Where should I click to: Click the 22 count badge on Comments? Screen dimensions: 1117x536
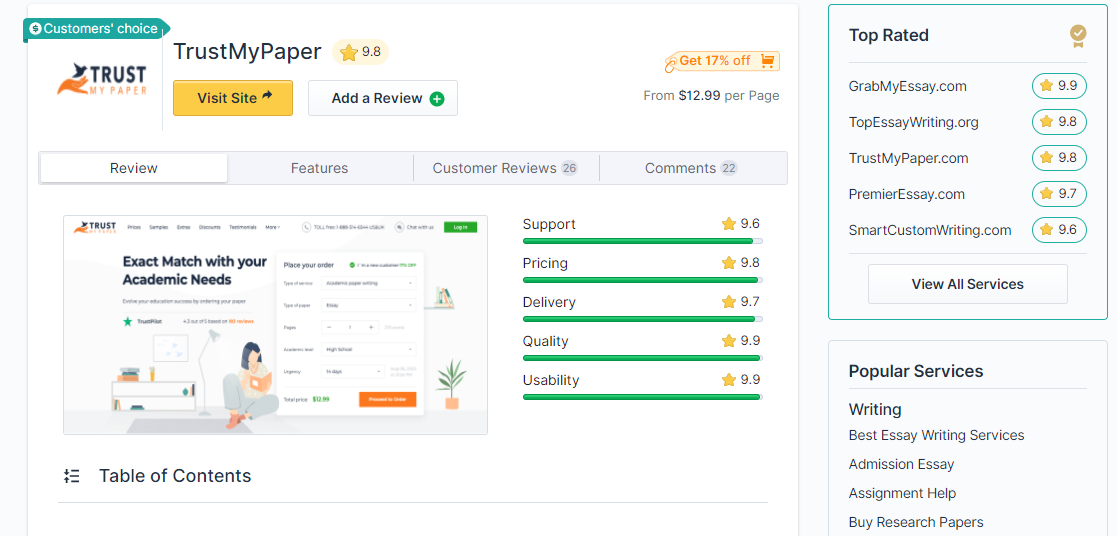pos(729,168)
